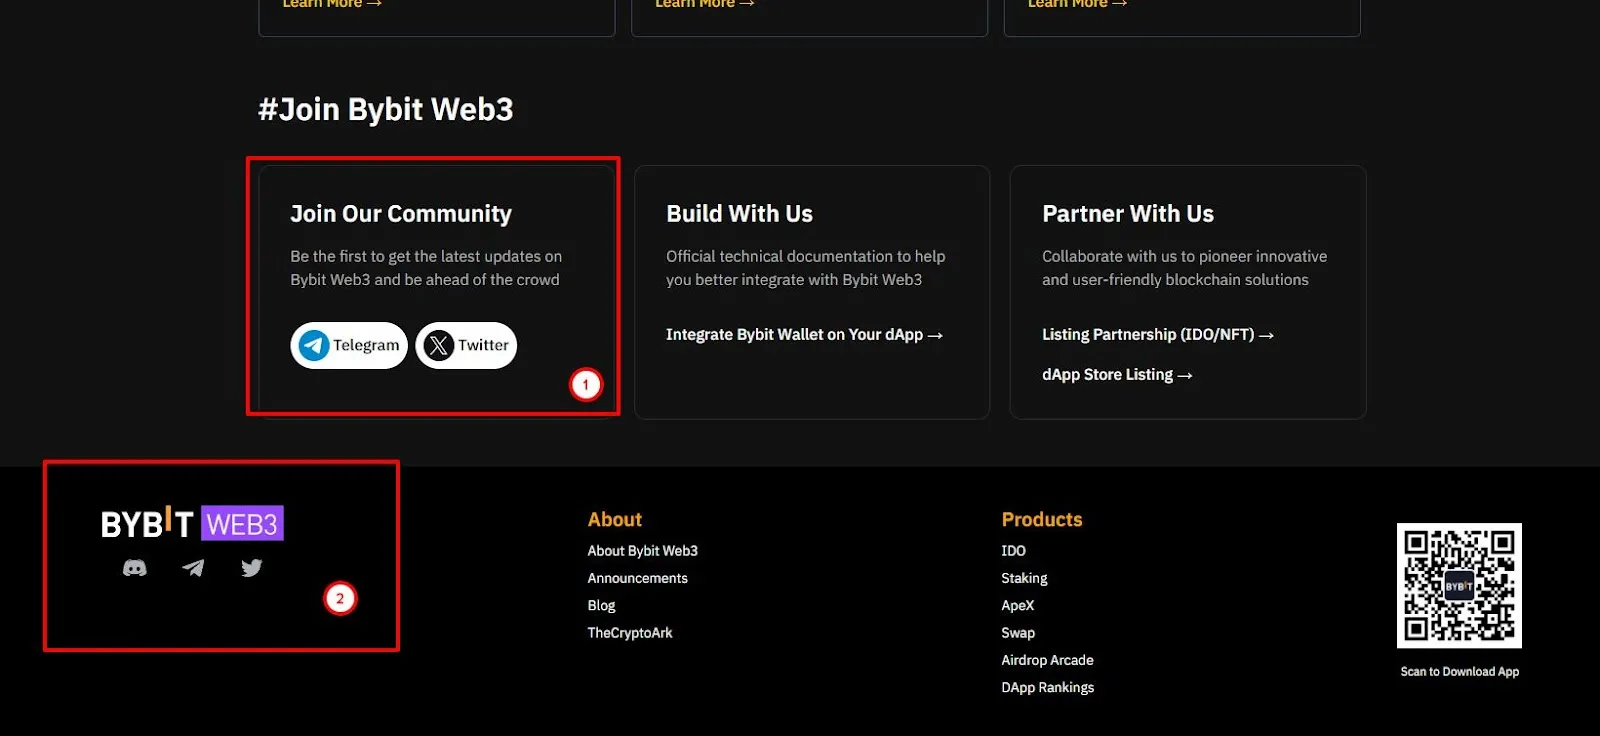Open the Blog footer link

coord(602,605)
